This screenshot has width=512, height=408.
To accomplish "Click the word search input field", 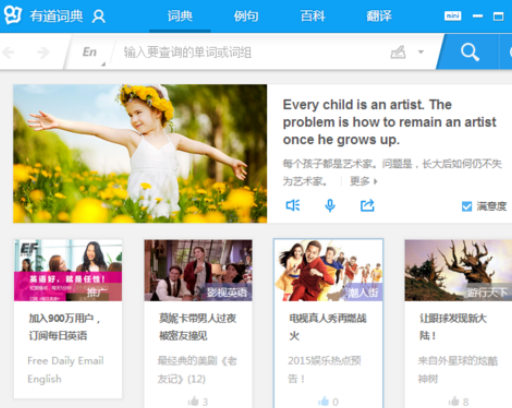I will pos(250,52).
